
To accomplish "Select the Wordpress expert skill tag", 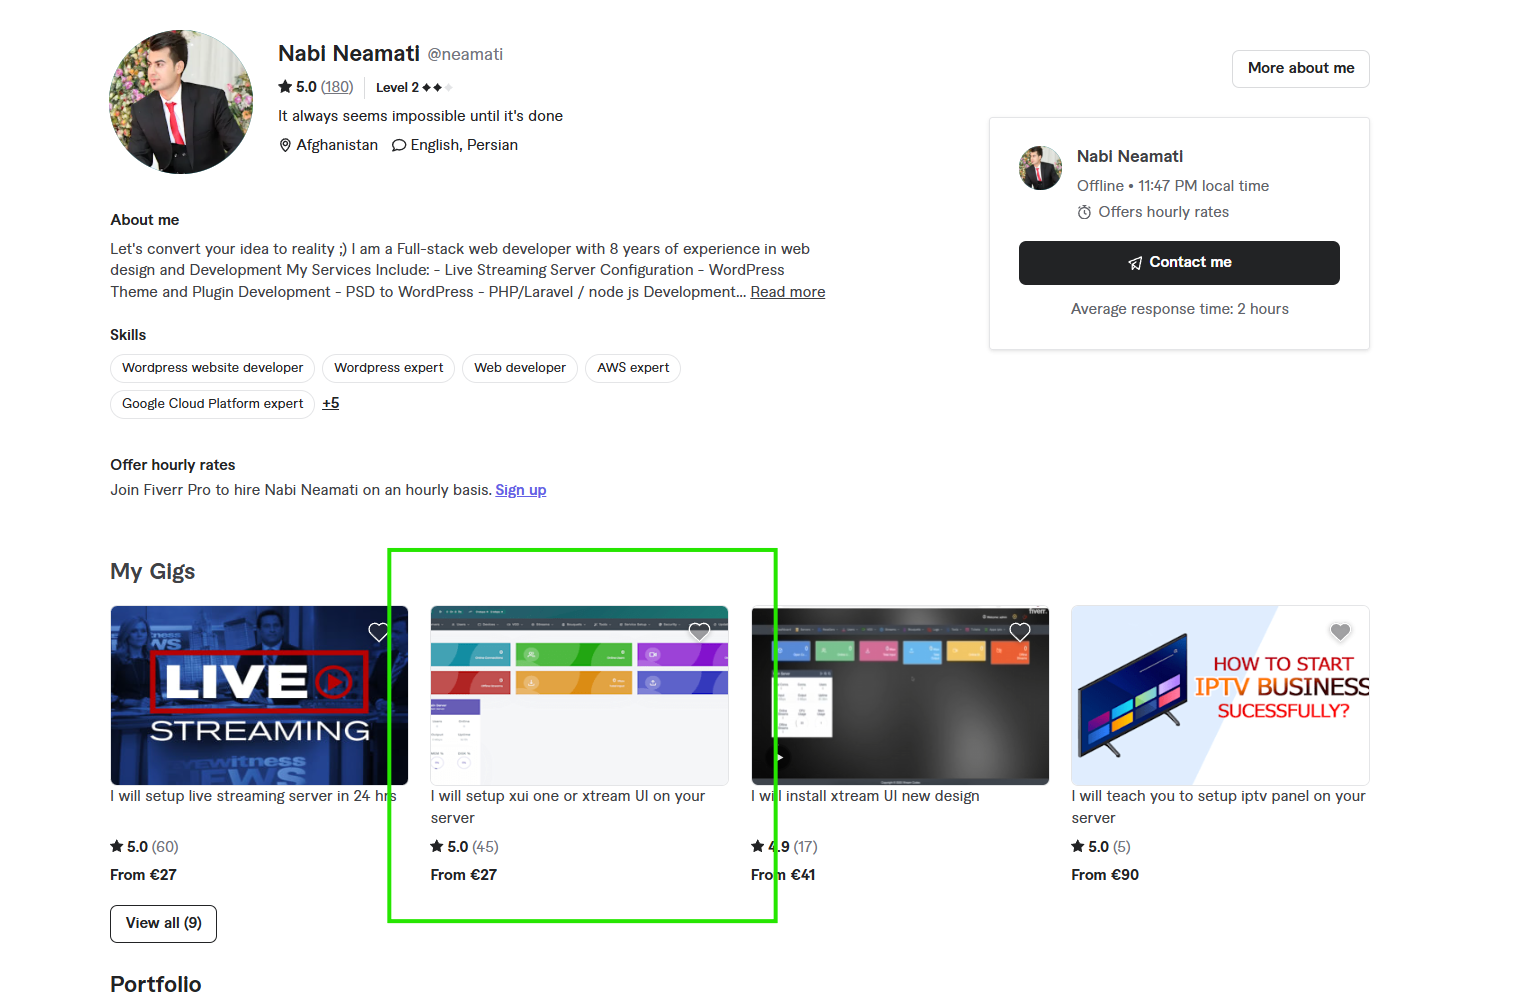I will (x=388, y=368).
